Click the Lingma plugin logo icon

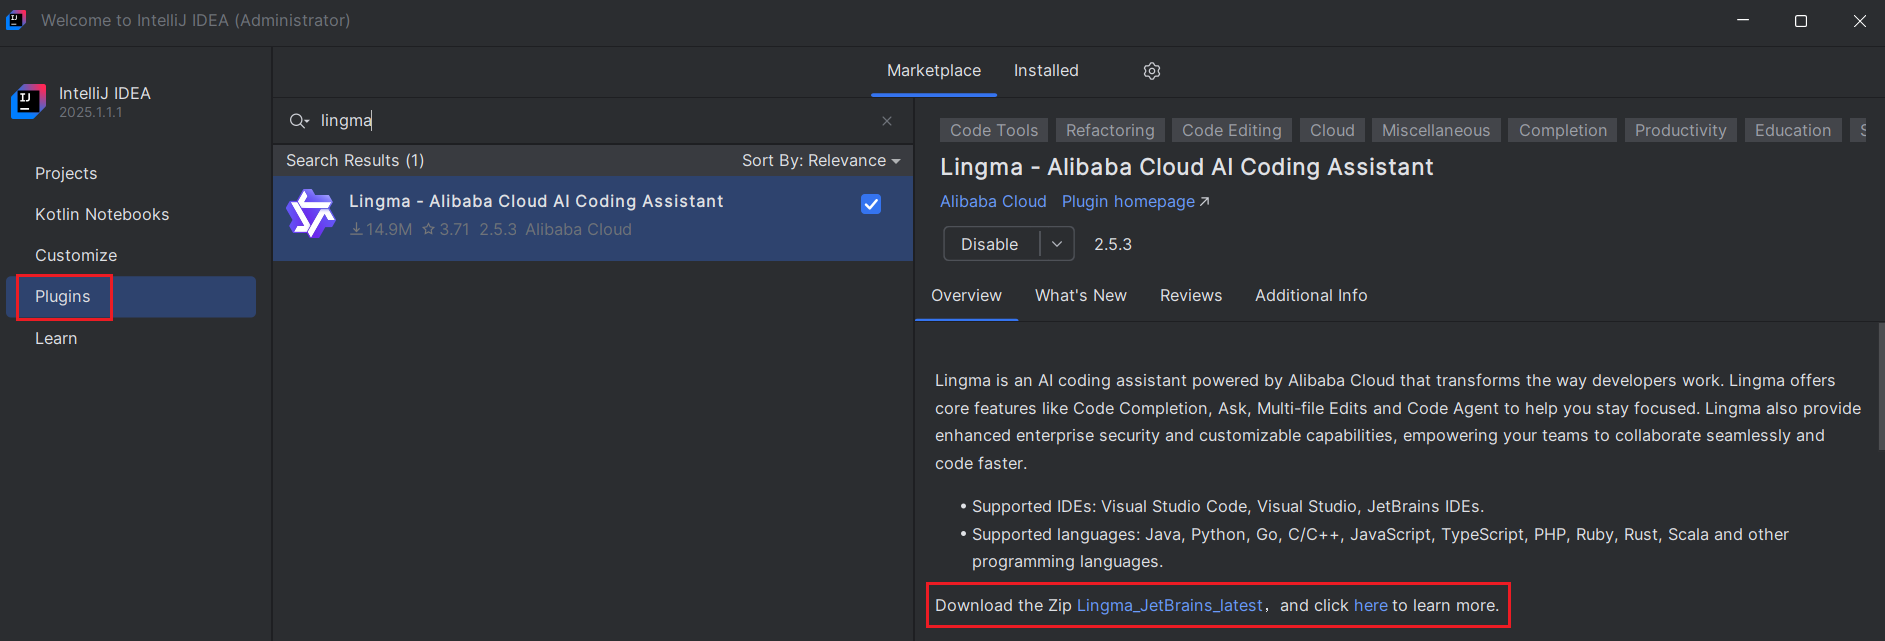click(x=311, y=214)
